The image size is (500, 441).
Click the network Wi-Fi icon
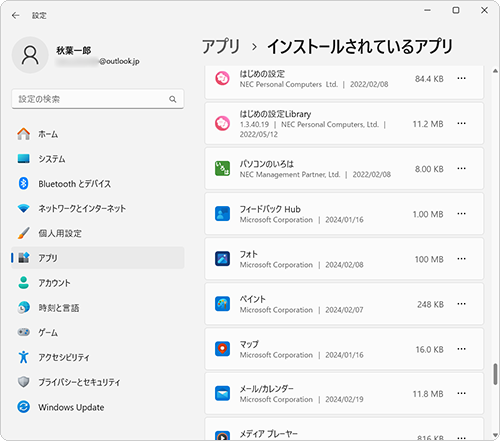pyautogui.click(x=24, y=209)
